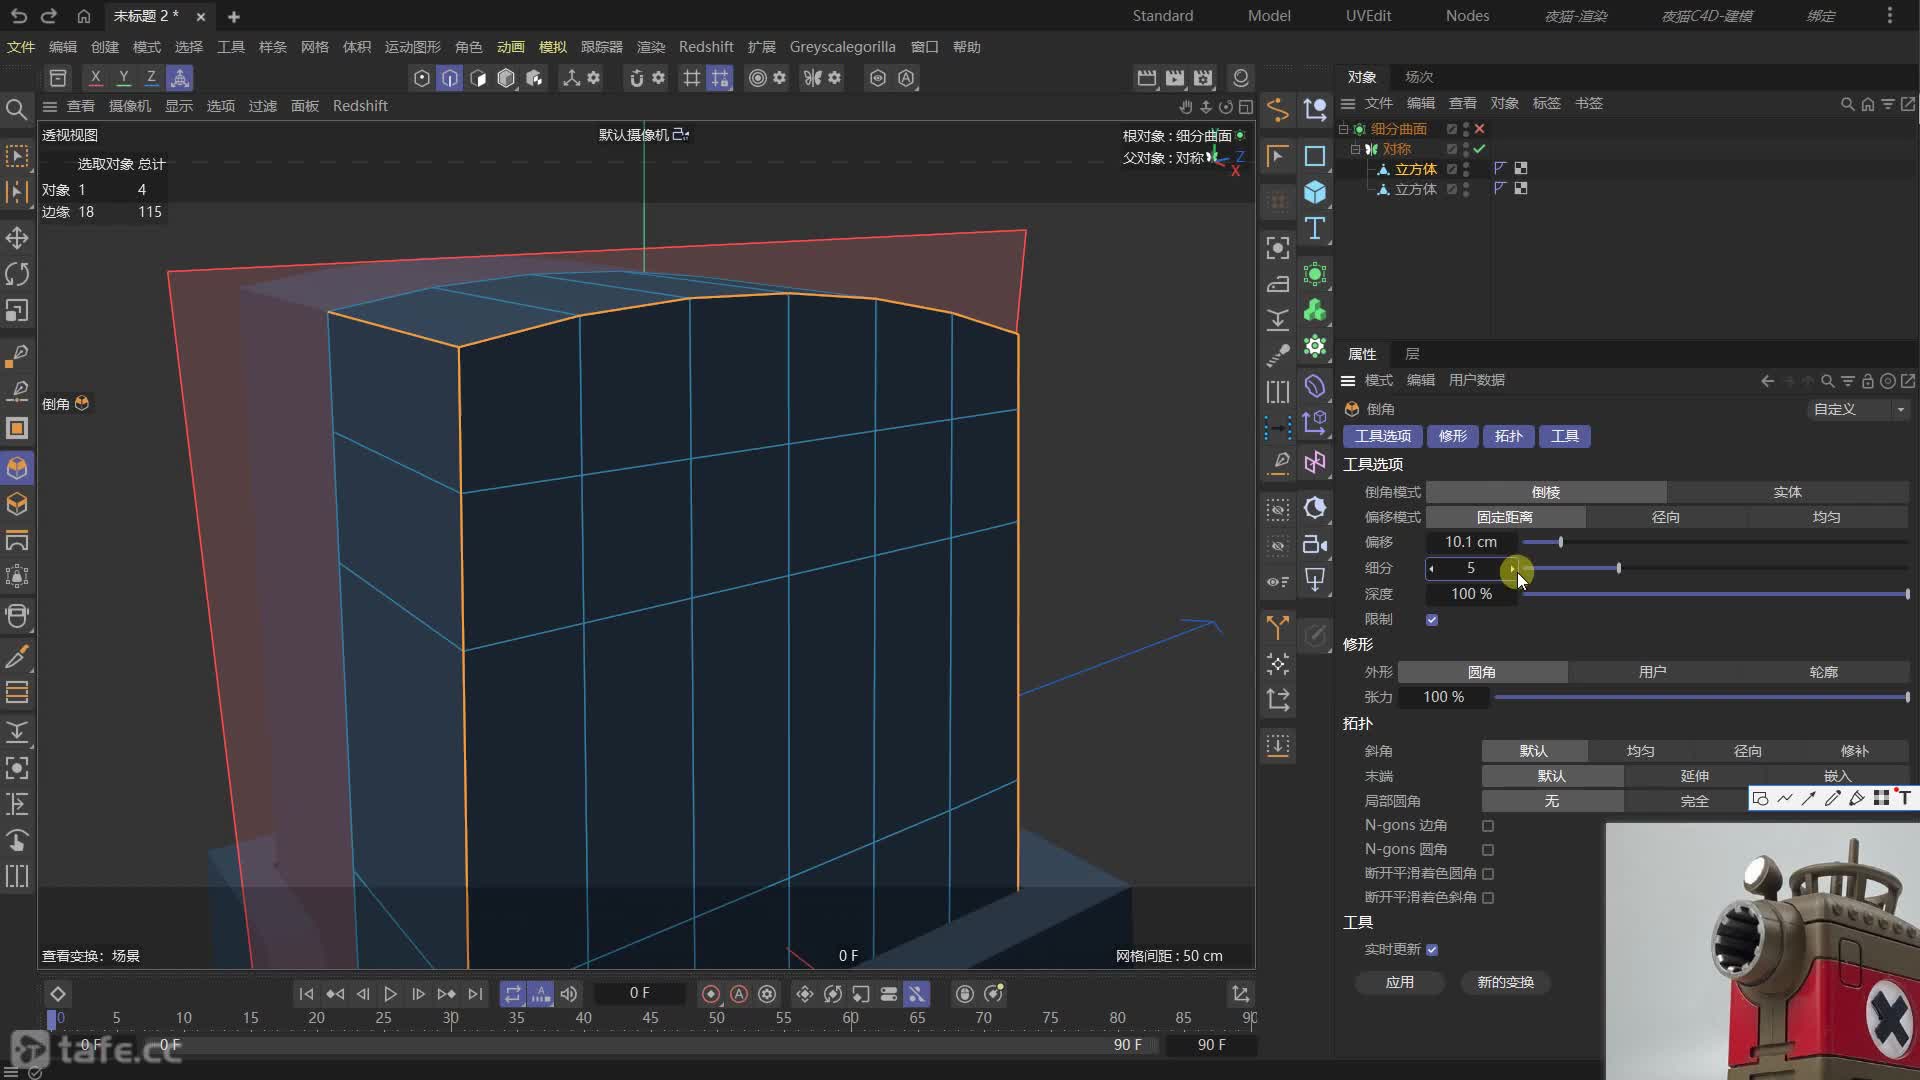The width and height of the screenshot is (1920, 1080).
Task: Click the bevel tool icon in left toolbar
Action: [17, 468]
